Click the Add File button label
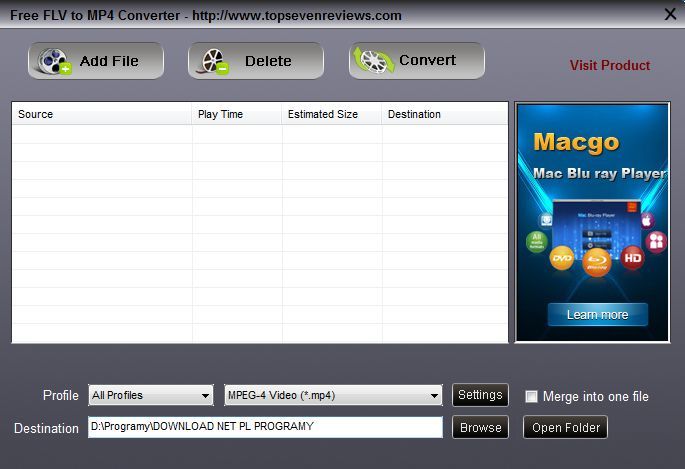The height and width of the screenshot is (469, 685). tap(109, 61)
